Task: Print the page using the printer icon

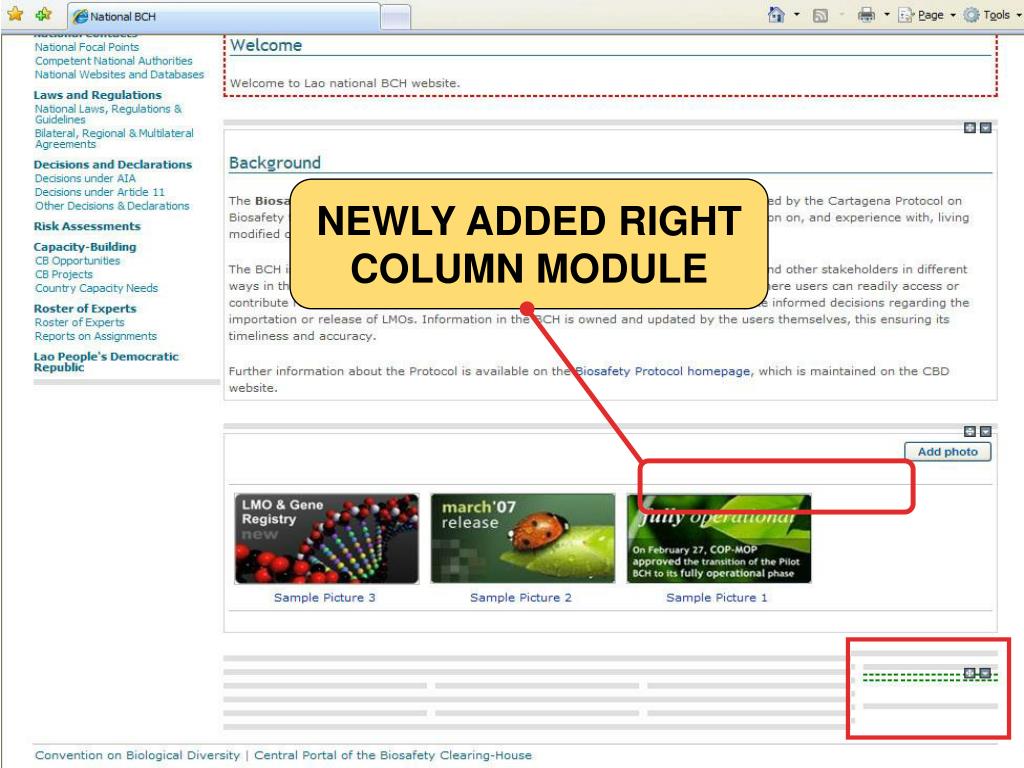Action: click(x=866, y=15)
